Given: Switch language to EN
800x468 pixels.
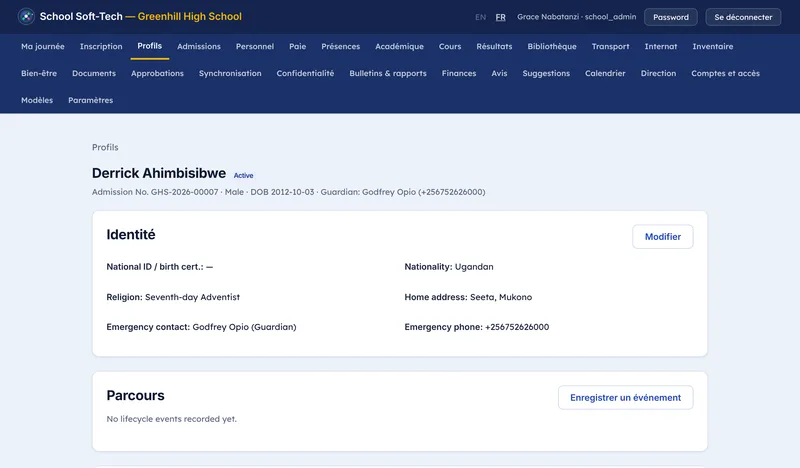Looking at the screenshot, I should tap(480, 17).
